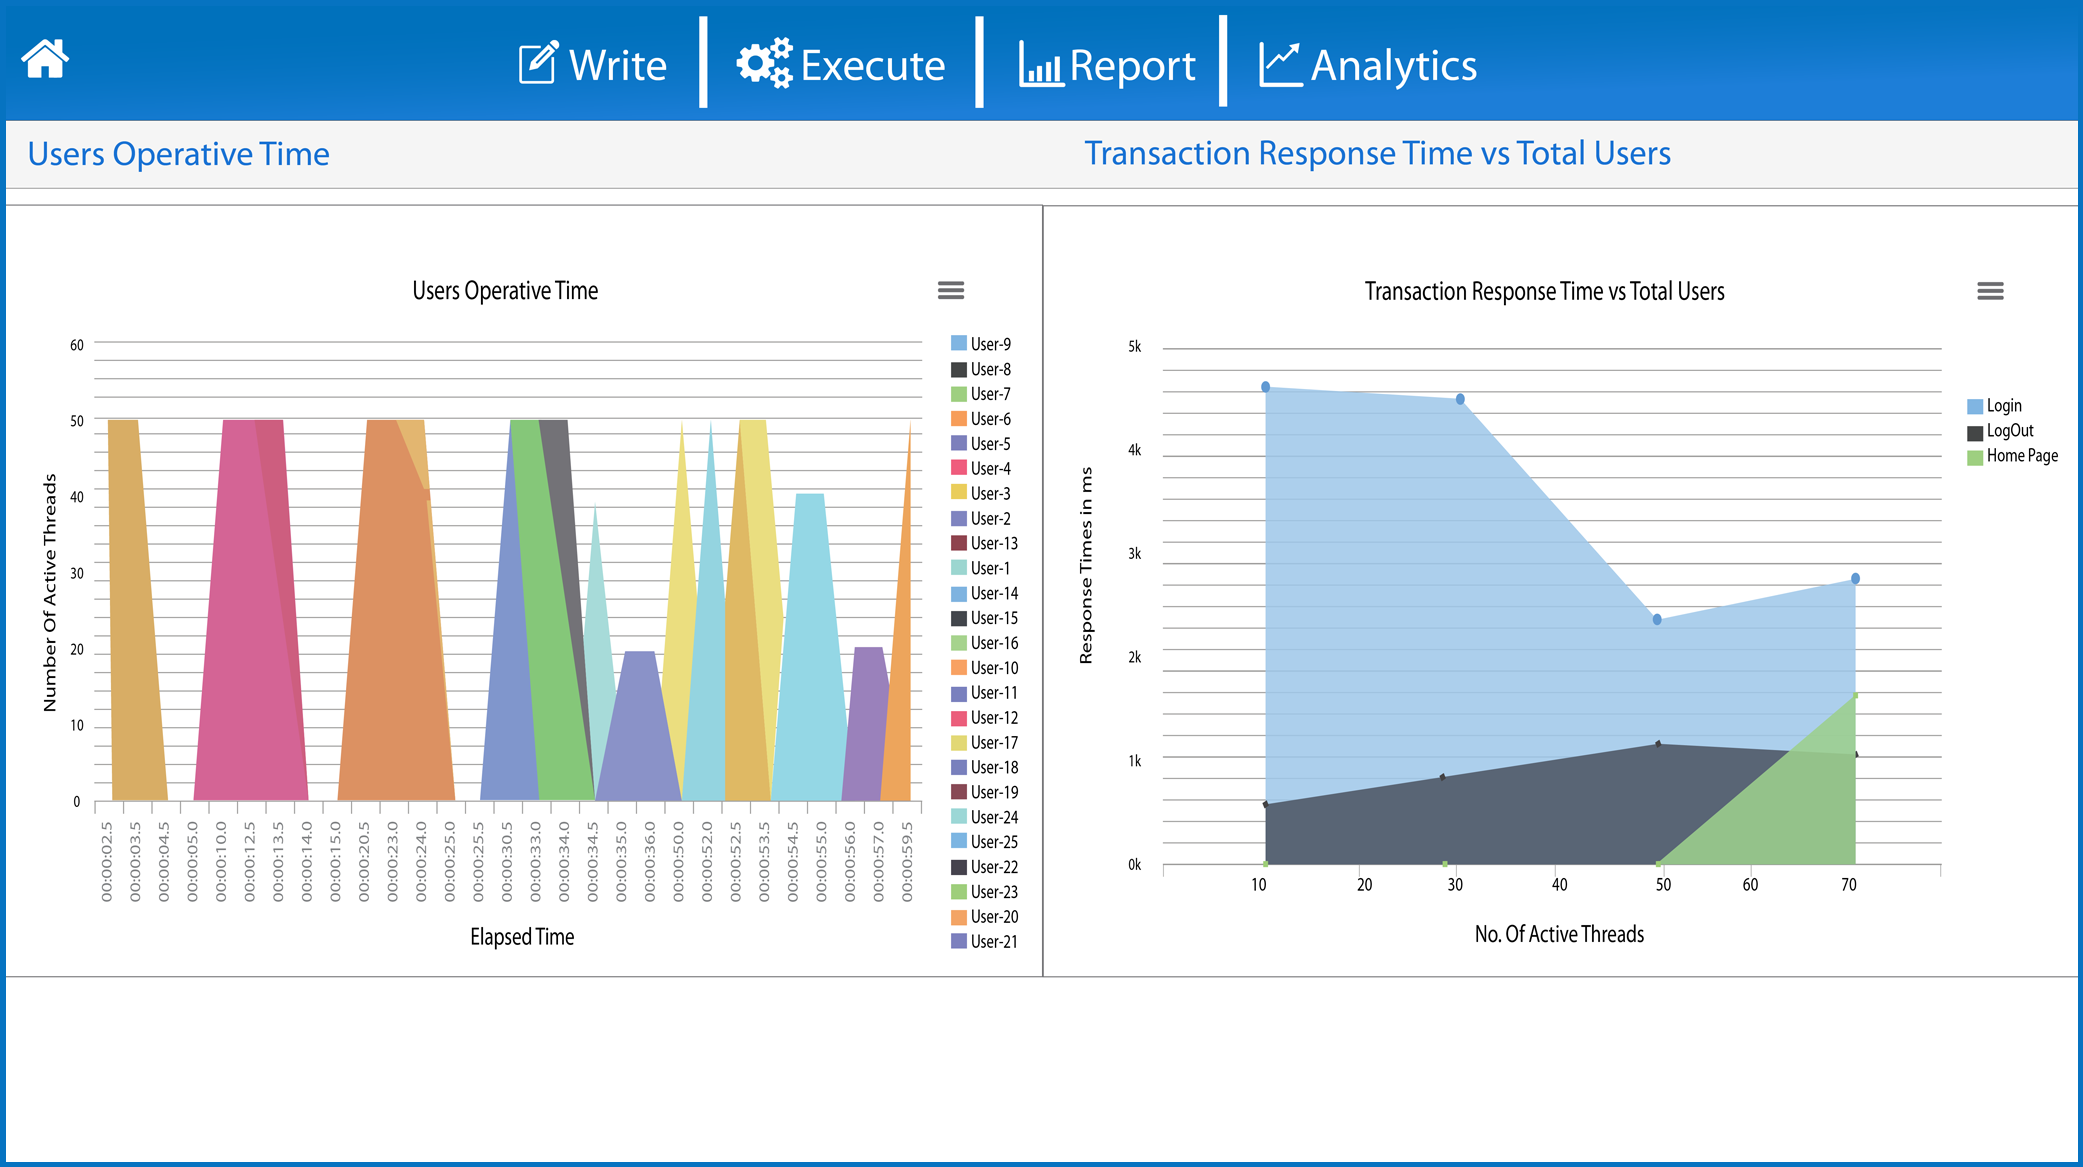Hide the LogOut series via legend
The width and height of the screenshot is (2083, 1167).
2001,431
